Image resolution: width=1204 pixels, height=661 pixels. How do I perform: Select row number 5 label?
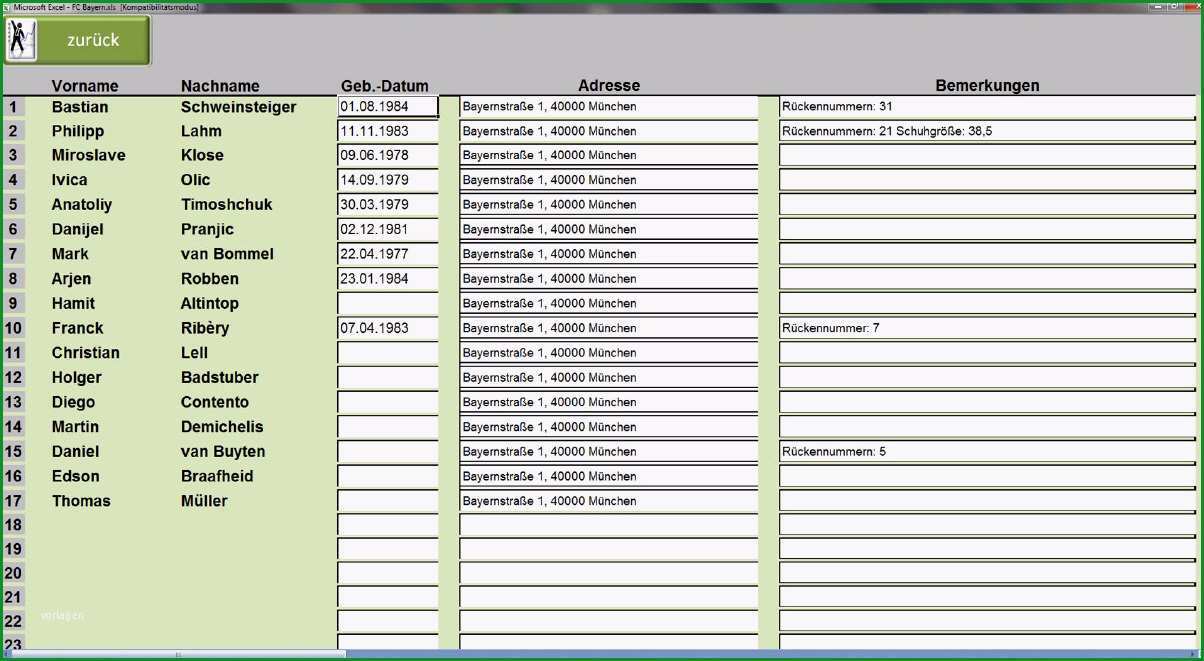(13, 205)
